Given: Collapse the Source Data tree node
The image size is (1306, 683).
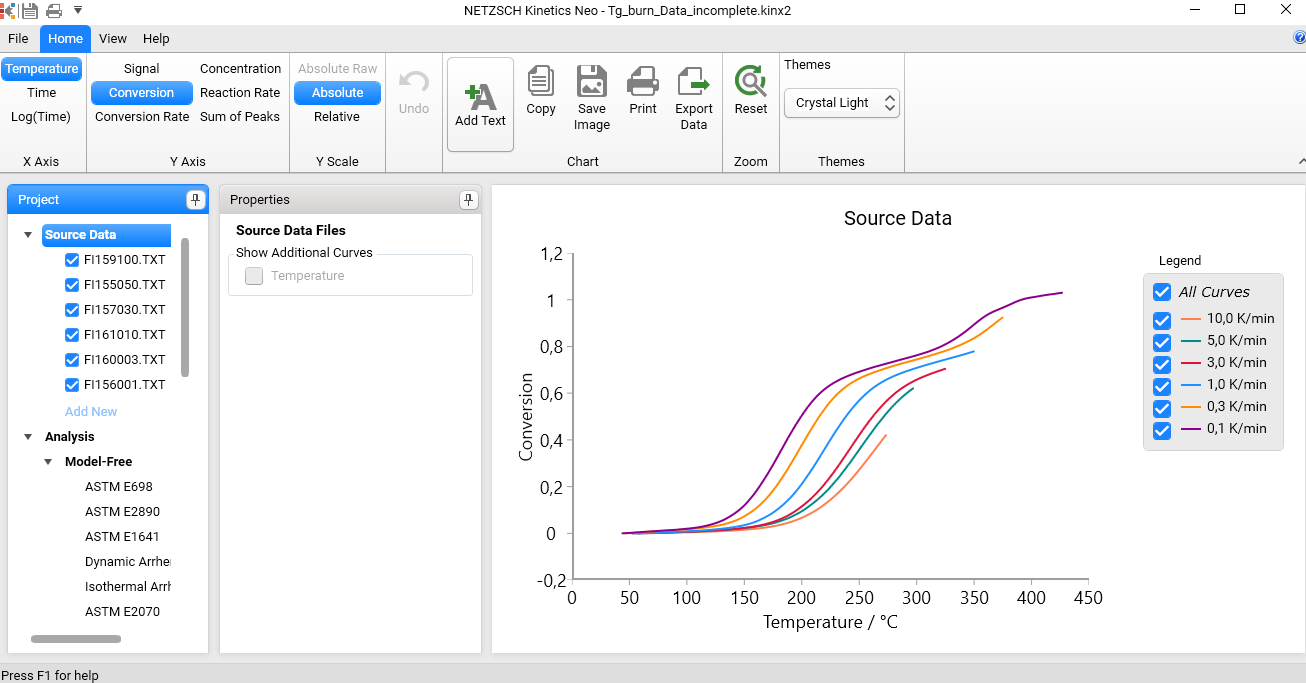Looking at the screenshot, I should (27, 234).
